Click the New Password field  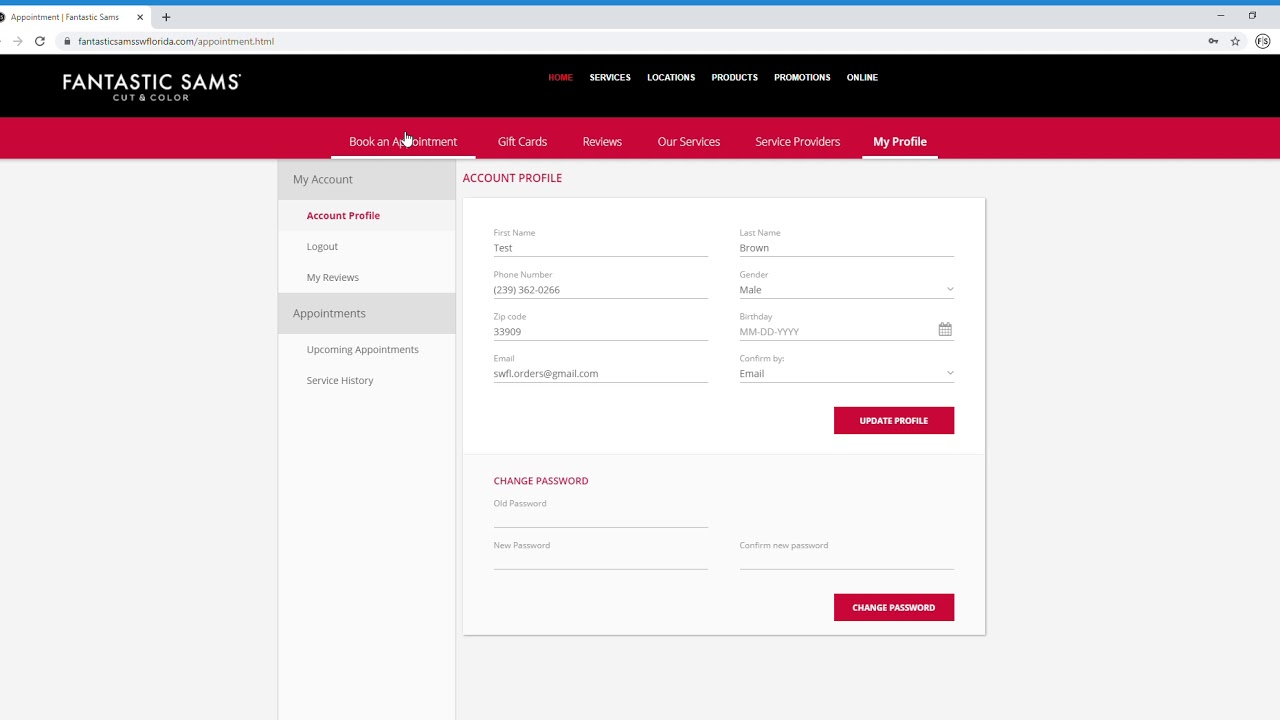pyautogui.click(x=600, y=561)
